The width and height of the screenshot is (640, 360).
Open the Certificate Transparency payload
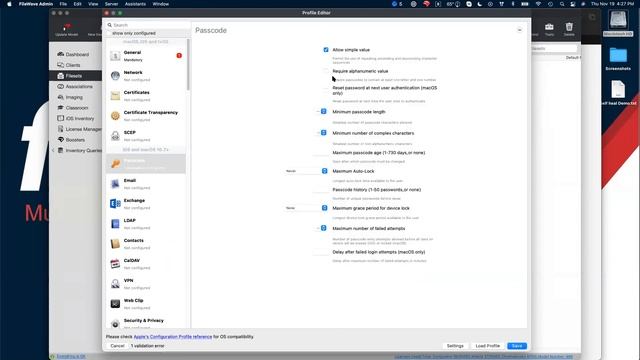(x=146, y=116)
